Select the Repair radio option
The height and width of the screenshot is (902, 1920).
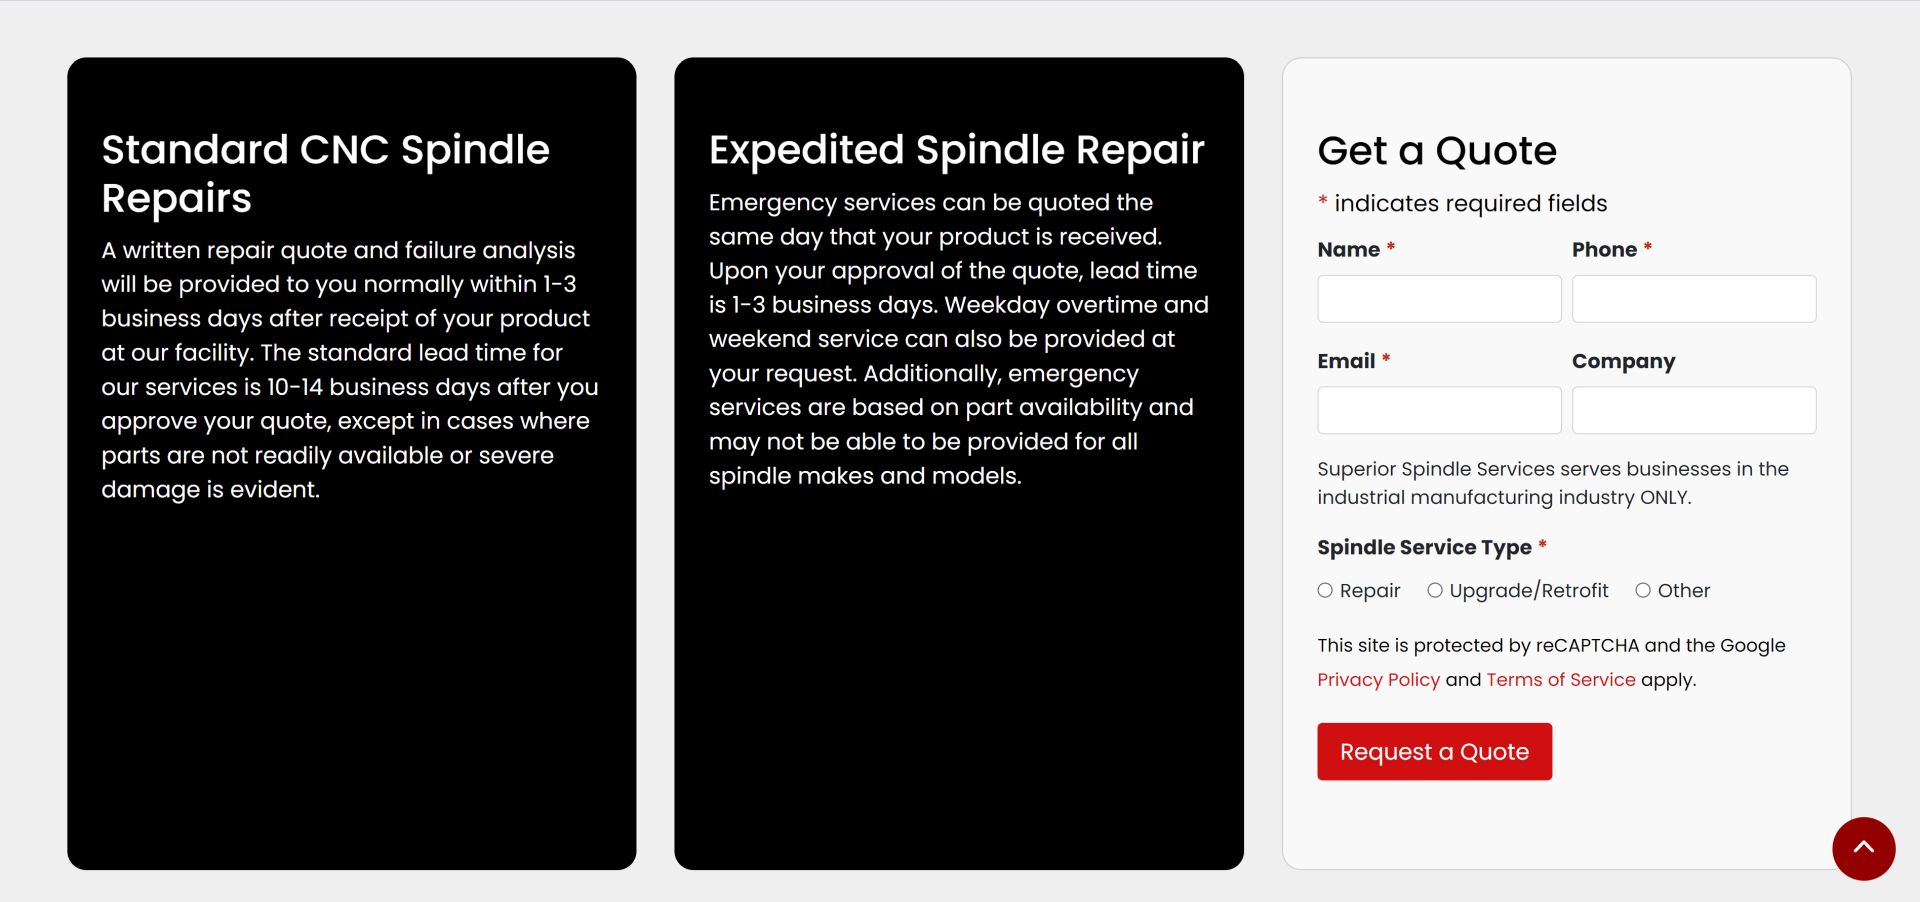point(1325,591)
